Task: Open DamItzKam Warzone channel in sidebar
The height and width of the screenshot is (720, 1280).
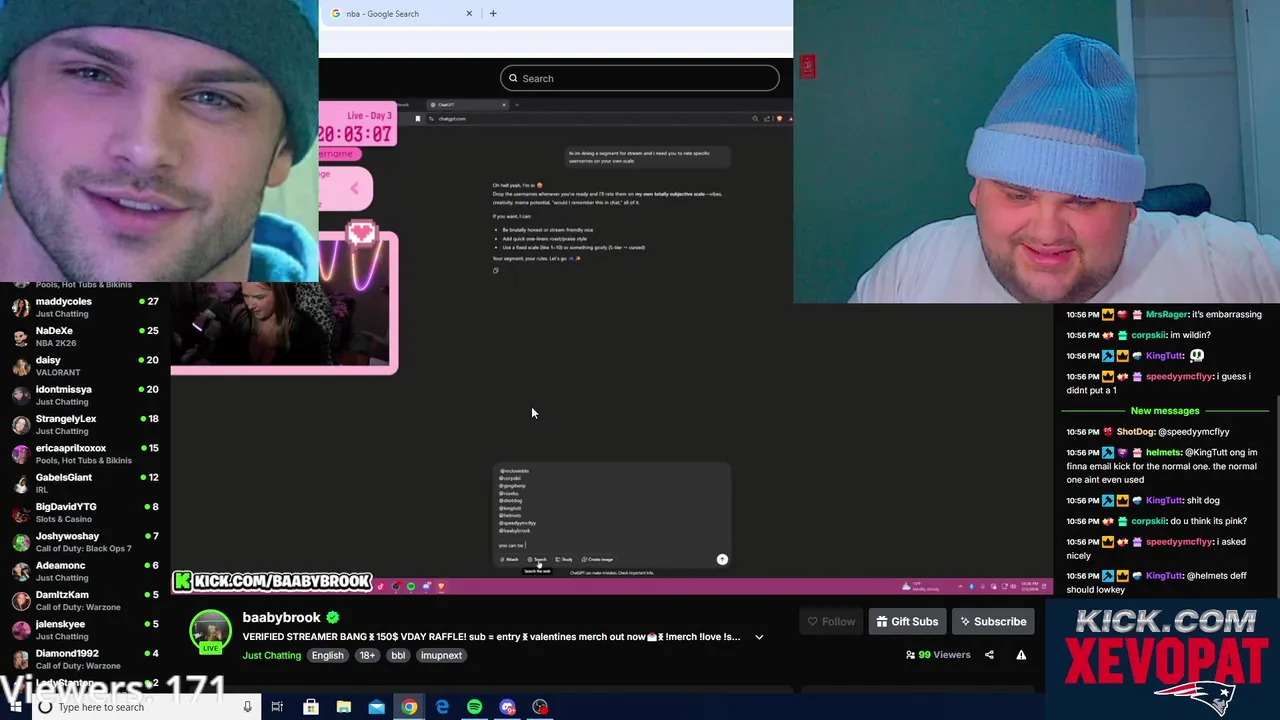Action: click(85, 600)
